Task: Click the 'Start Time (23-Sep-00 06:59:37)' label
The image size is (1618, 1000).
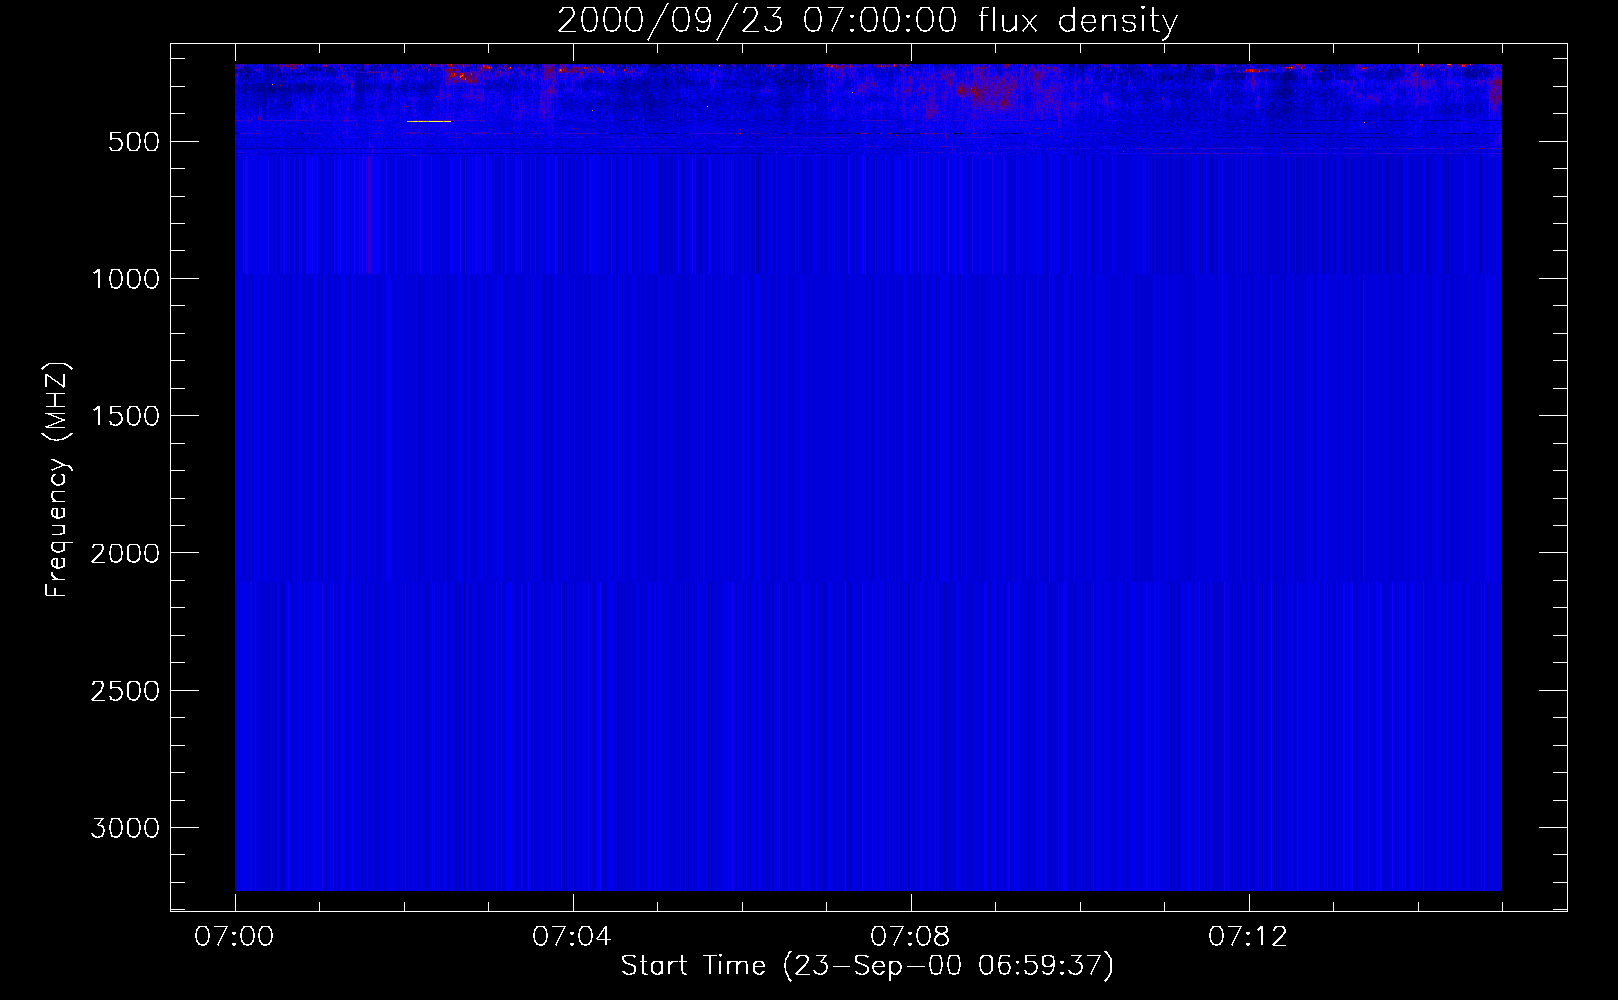Action: [867, 966]
